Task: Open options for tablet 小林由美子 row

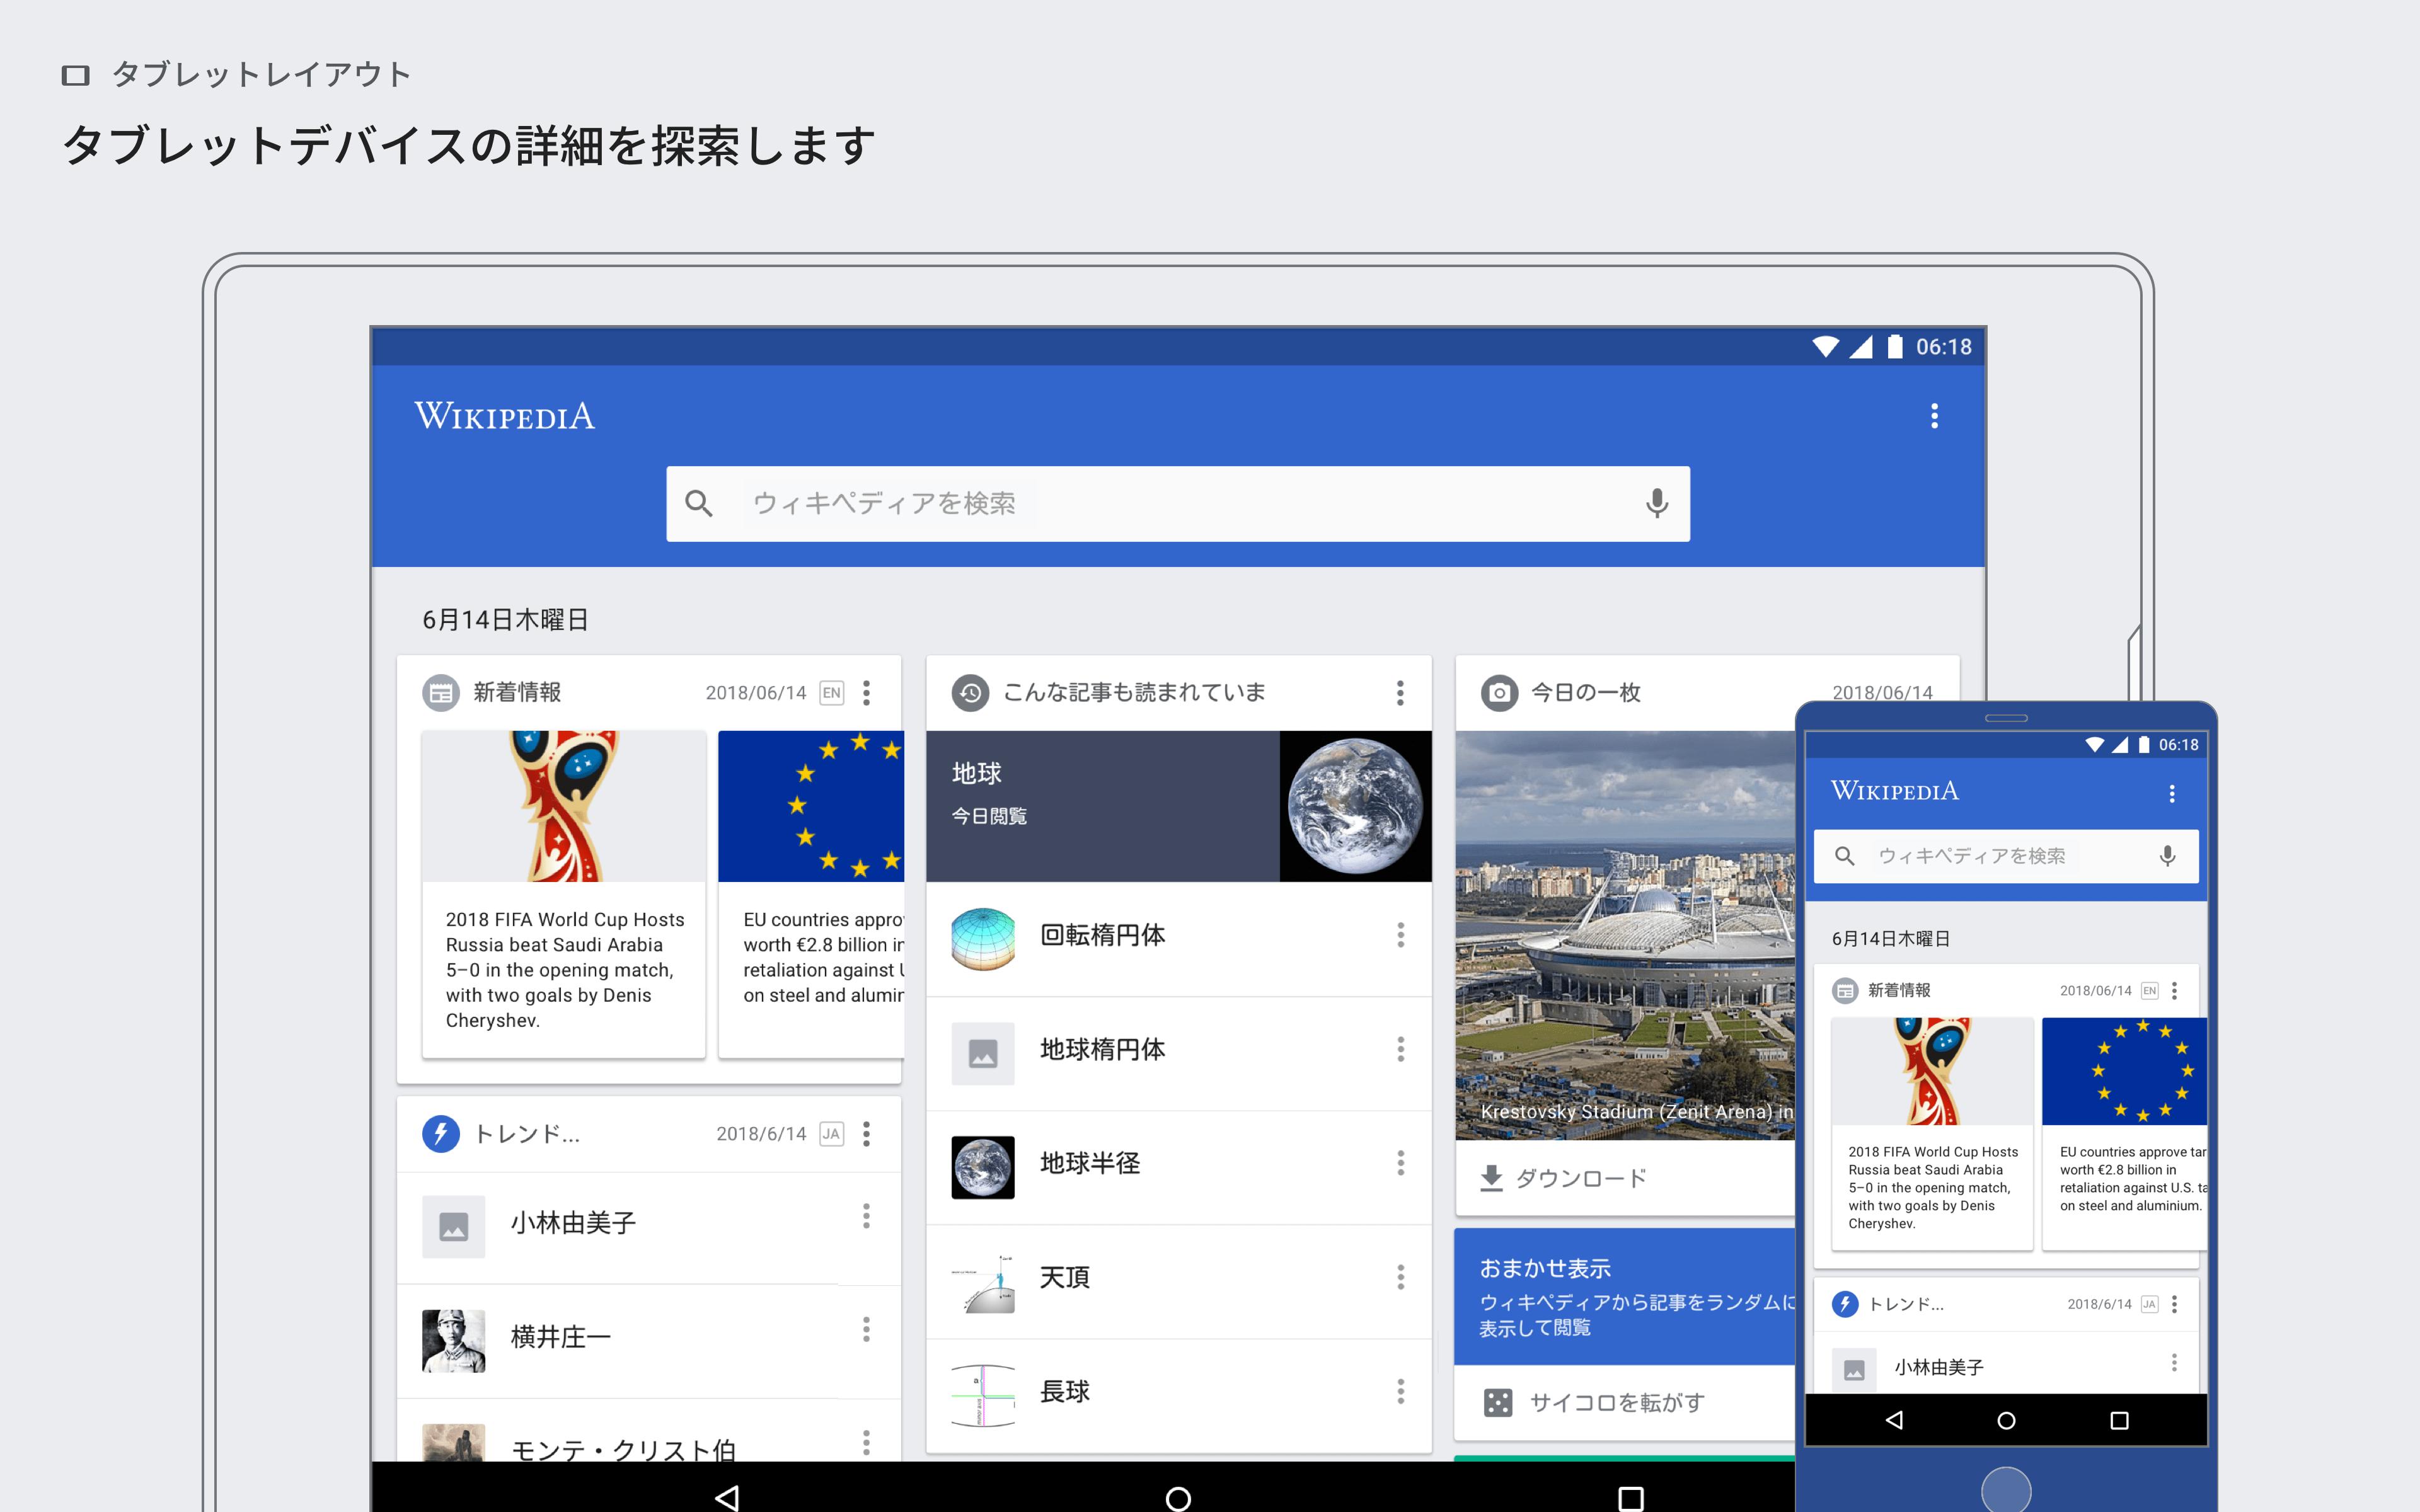Action: [x=866, y=1216]
